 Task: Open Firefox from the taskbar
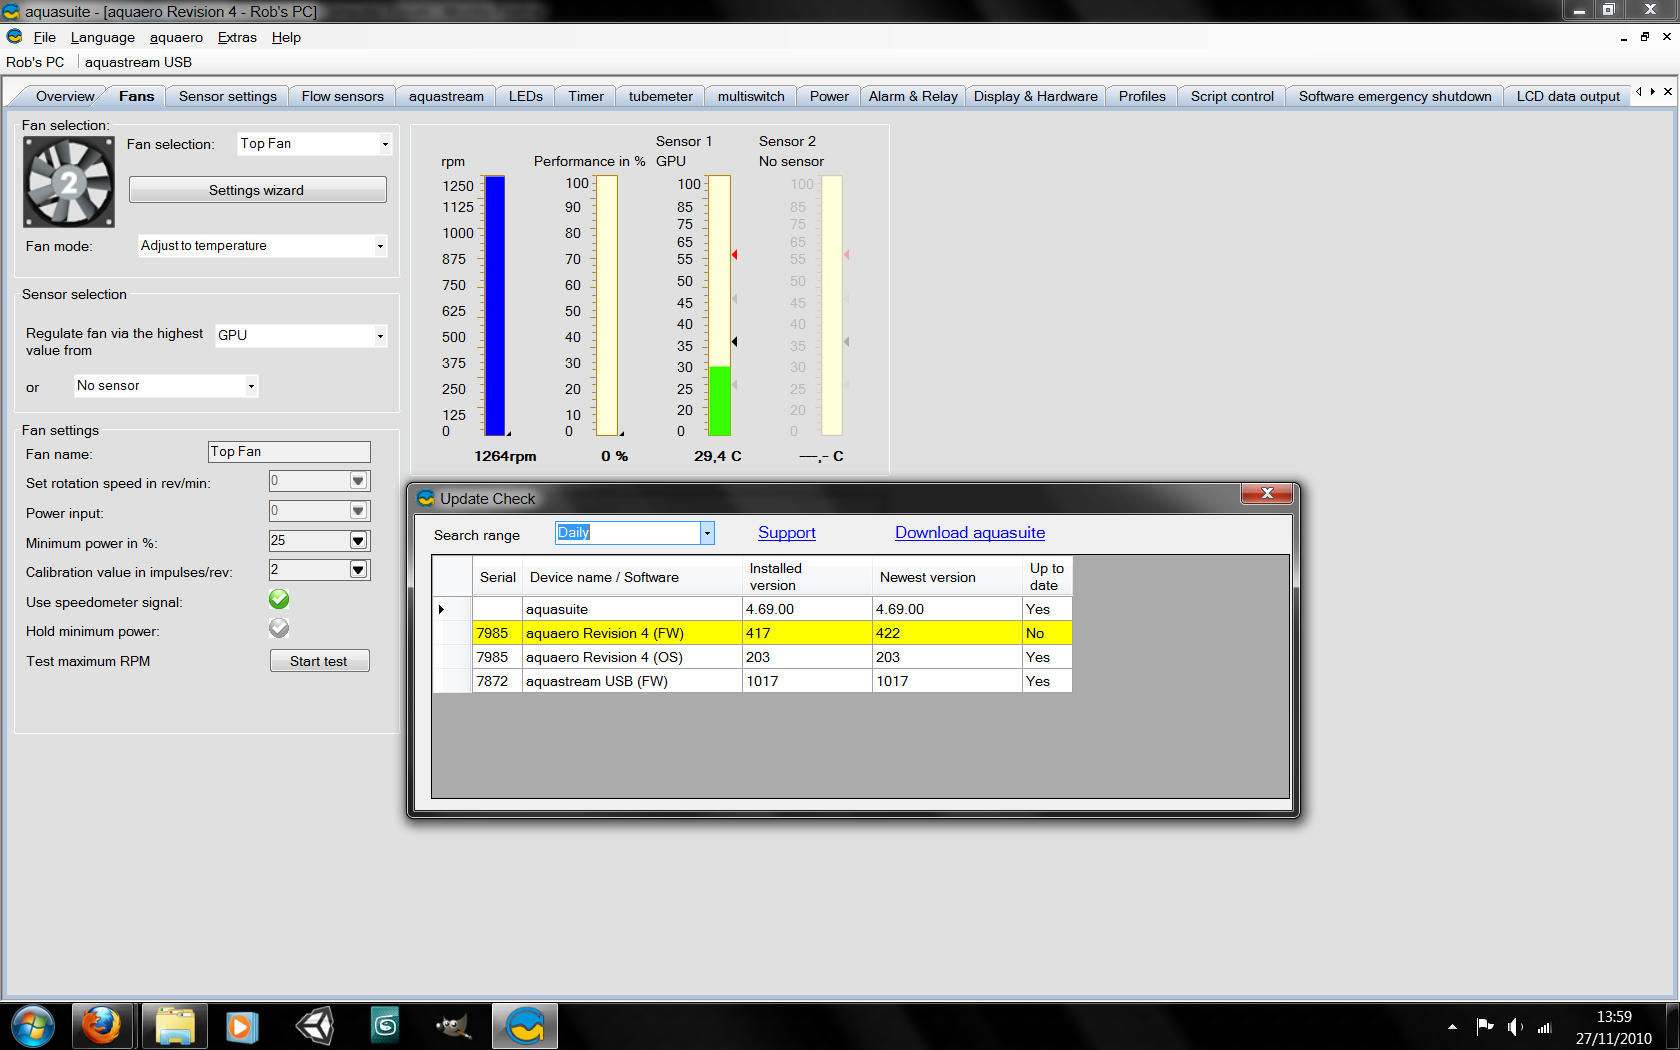click(101, 1026)
